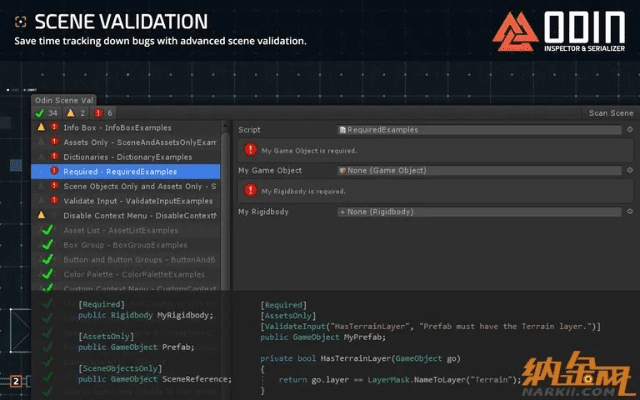640x400 pixels.
Task: Click the error icon next to Dictionaries
Action: [x=55, y=157]
